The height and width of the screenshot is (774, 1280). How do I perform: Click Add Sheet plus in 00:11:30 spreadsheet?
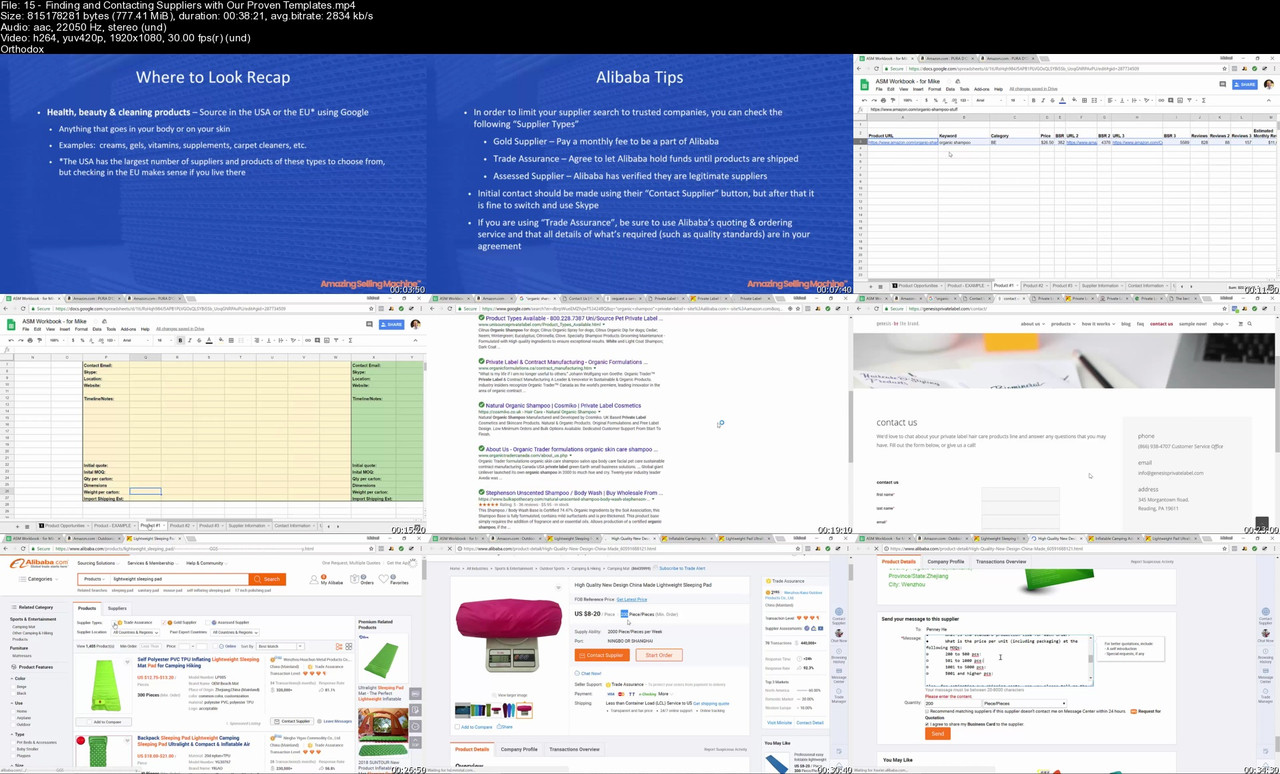point(871,286)
